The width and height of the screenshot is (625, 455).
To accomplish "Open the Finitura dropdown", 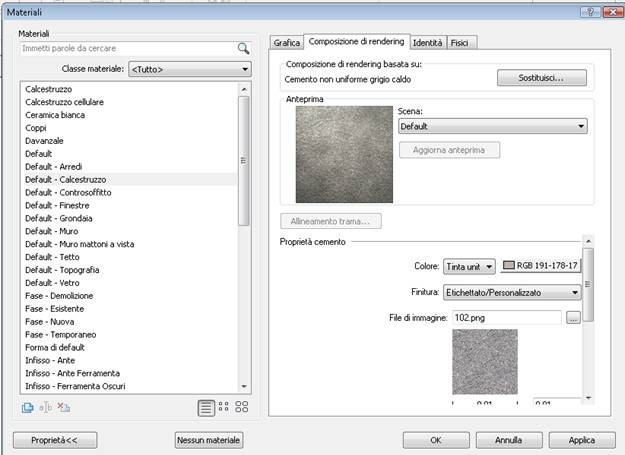I will tap(511, 292).
